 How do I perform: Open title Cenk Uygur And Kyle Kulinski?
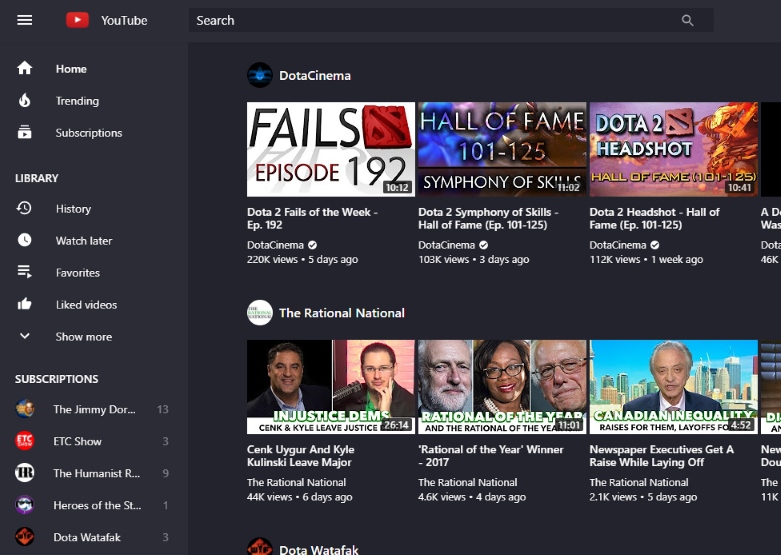(x=301, y=455)
